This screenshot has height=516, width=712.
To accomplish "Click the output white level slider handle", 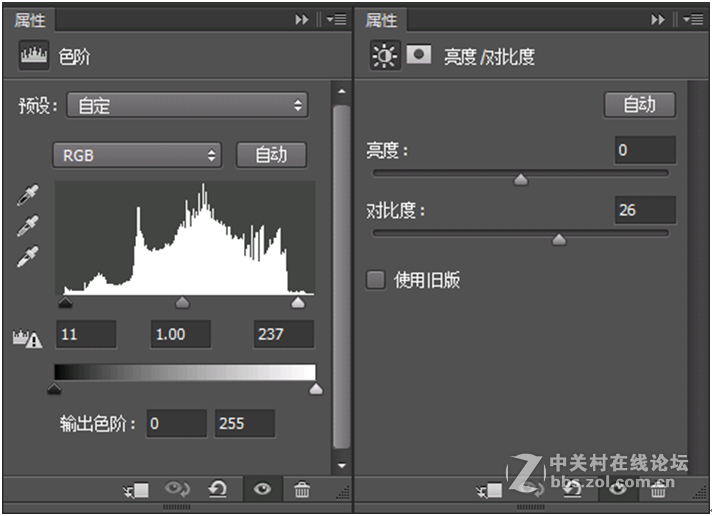I will tap(316, 389).
